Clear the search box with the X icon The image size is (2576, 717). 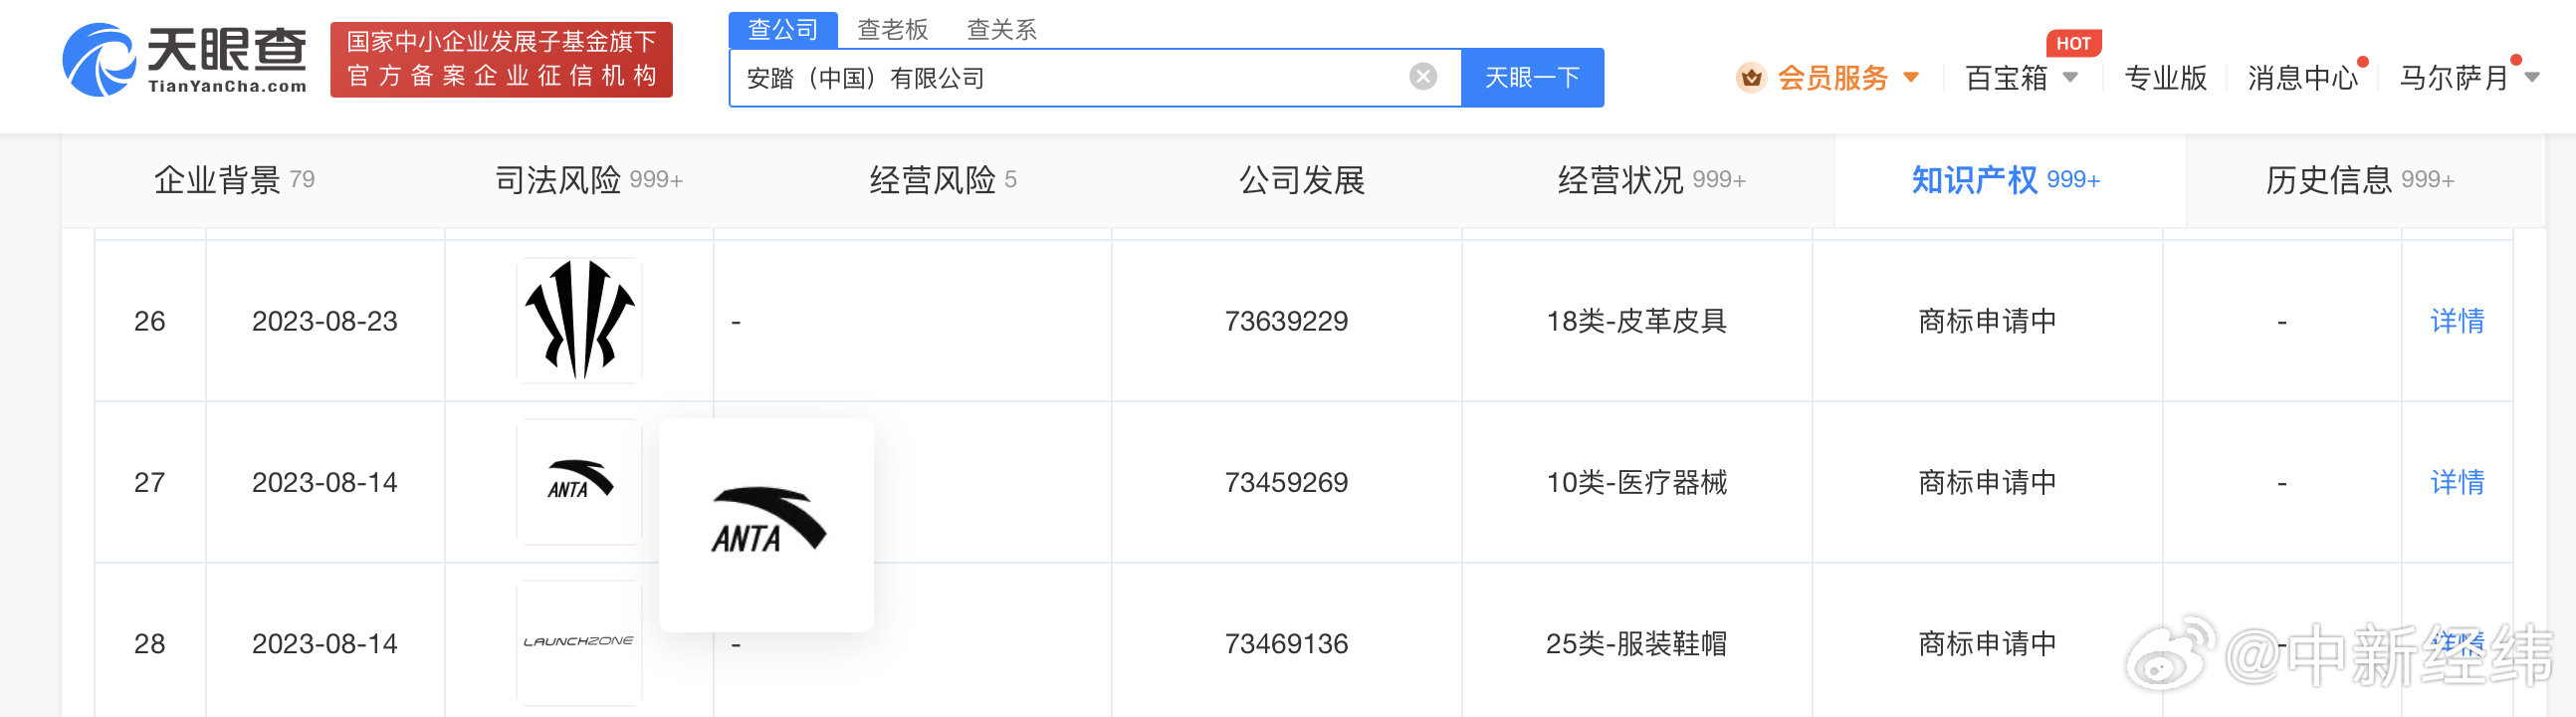[1422, 77]
